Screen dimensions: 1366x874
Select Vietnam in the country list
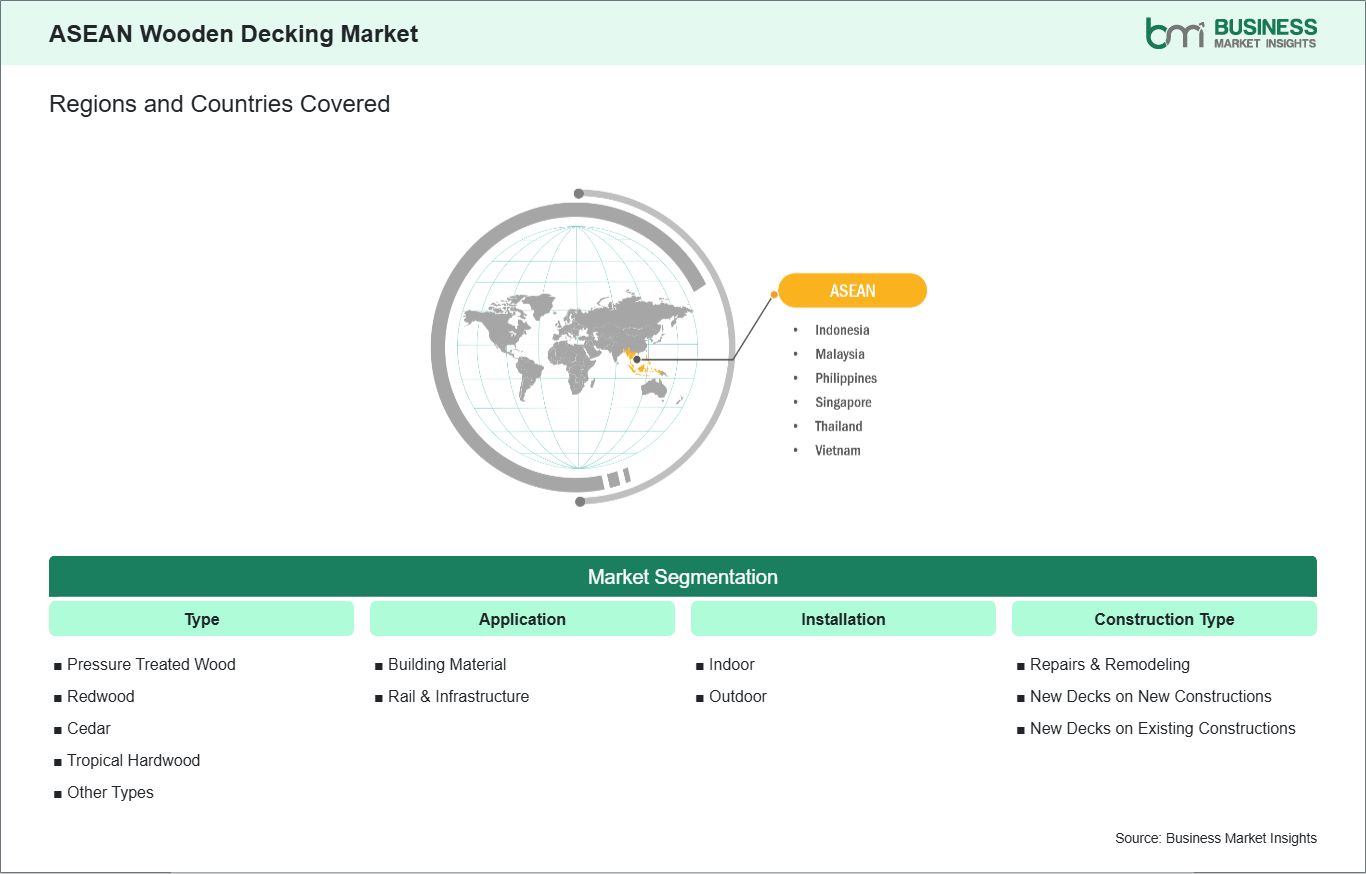[x=838, y=450]
